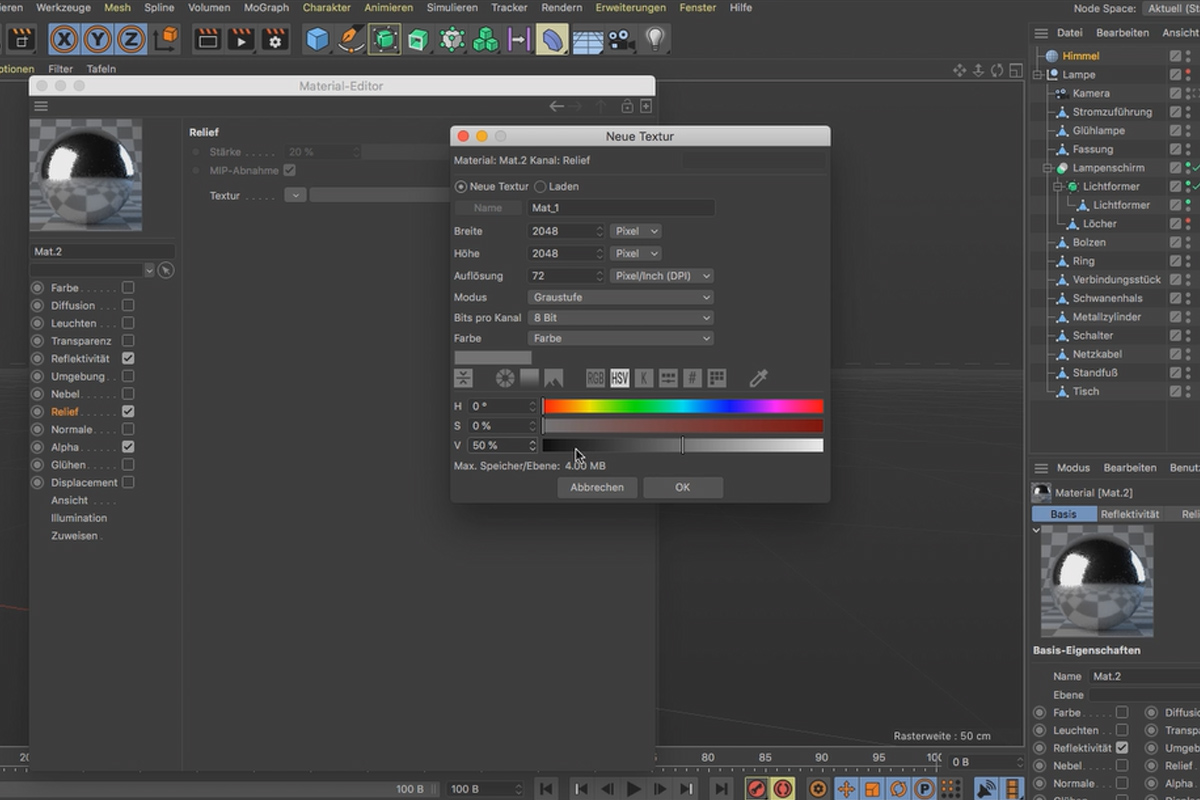Viewport: 1200px width, 800px height.
Task: Open the Fenster menu
Action: click(x=698, y=8)
